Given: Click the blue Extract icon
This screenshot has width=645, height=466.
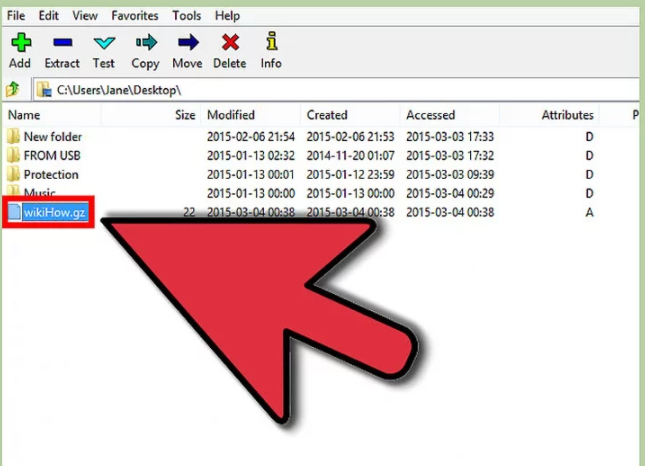Looking at the screenshot, I should click(62, 43).
